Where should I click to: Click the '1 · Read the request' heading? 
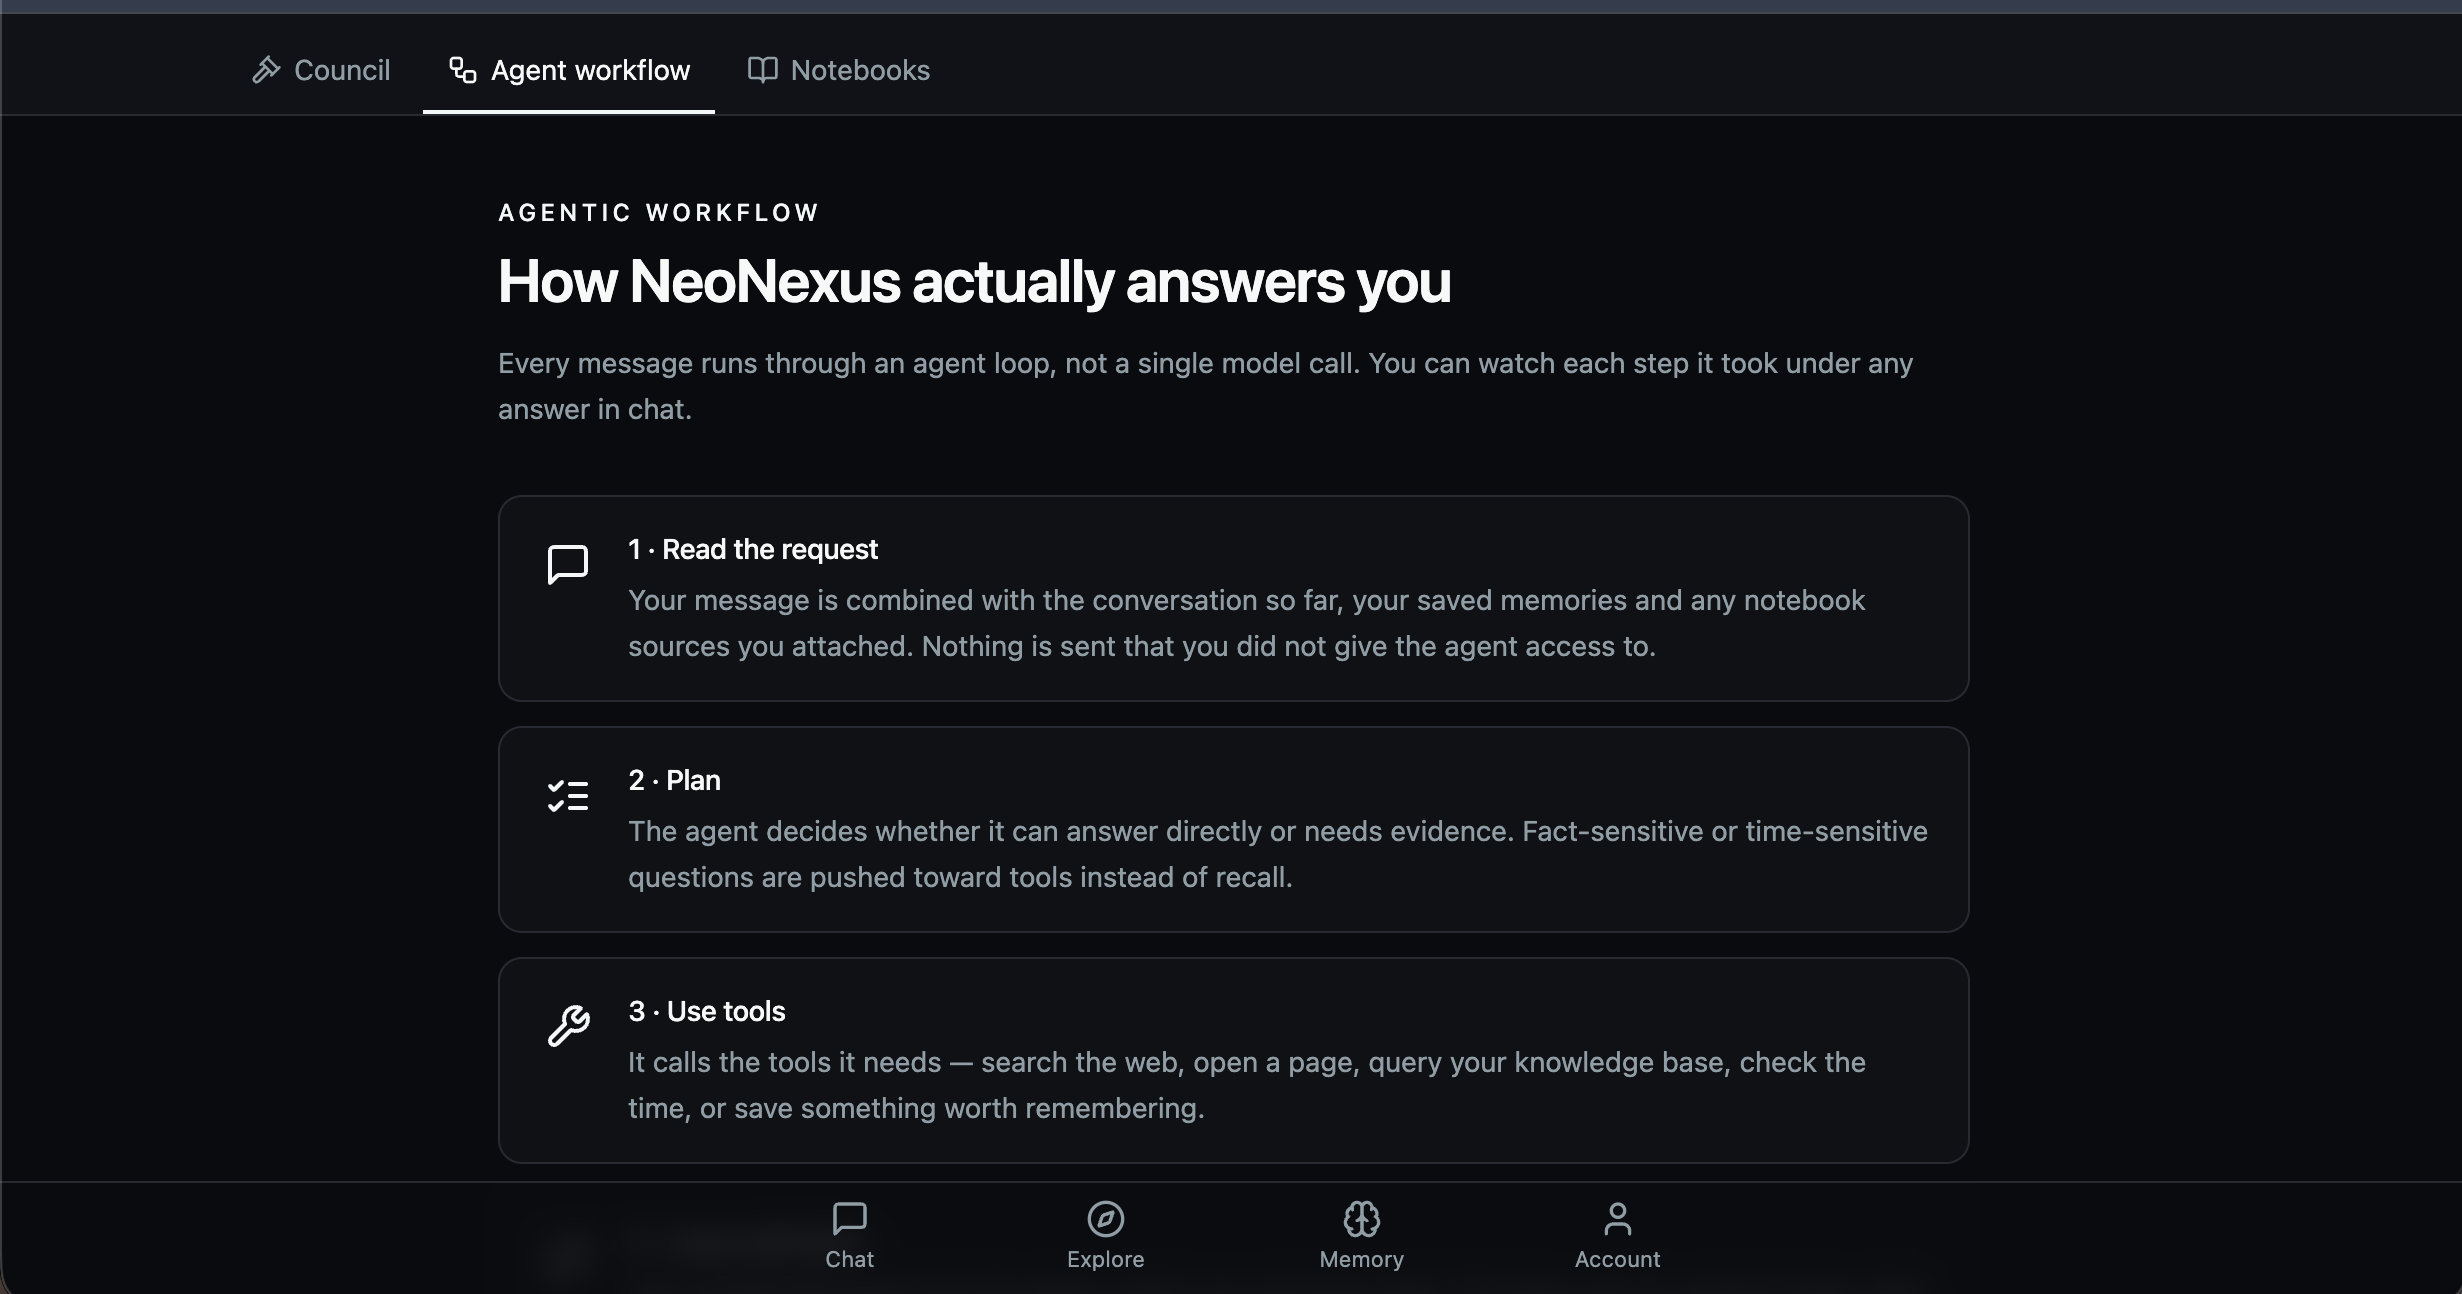(x=752, y=549)
